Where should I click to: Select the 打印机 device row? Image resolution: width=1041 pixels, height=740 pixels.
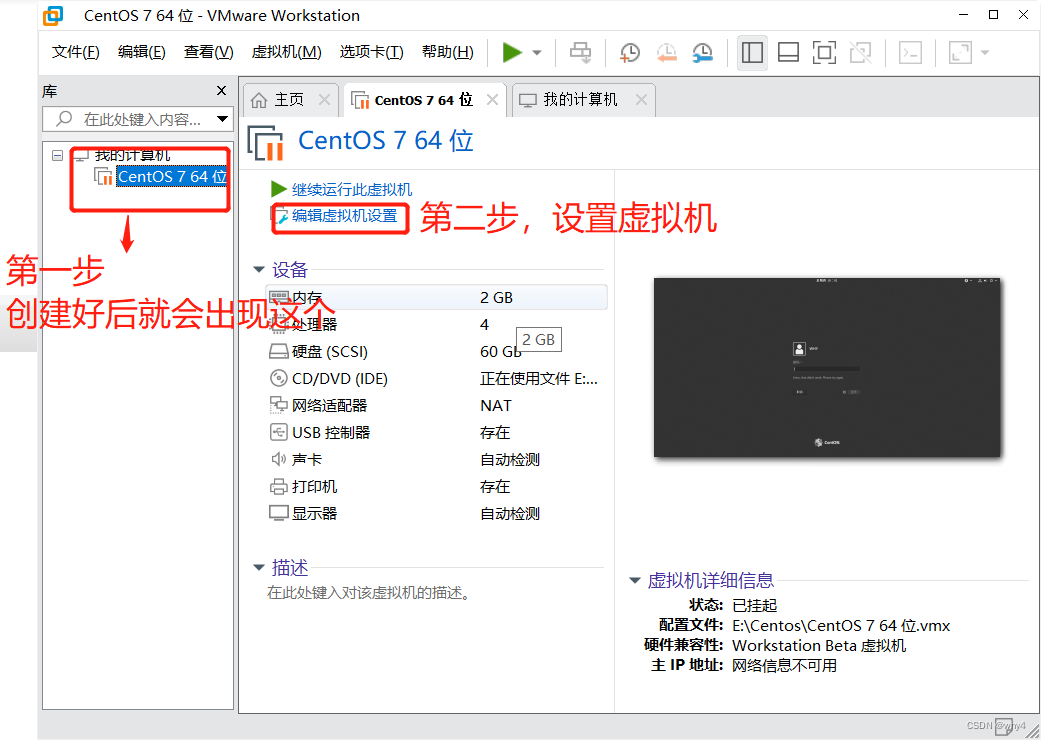coord(436,486)
